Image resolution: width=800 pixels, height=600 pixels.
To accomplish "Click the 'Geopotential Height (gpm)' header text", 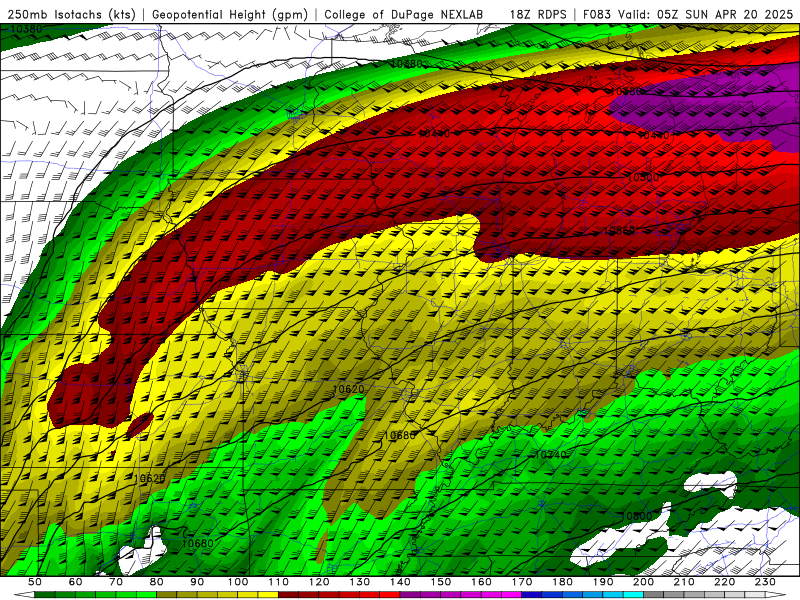I will 230,15.
